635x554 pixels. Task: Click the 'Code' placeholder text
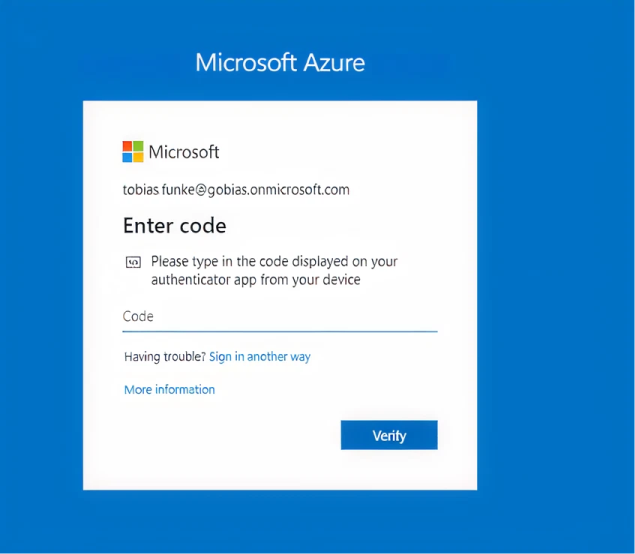pyautogui.click(x=138, y=316)
